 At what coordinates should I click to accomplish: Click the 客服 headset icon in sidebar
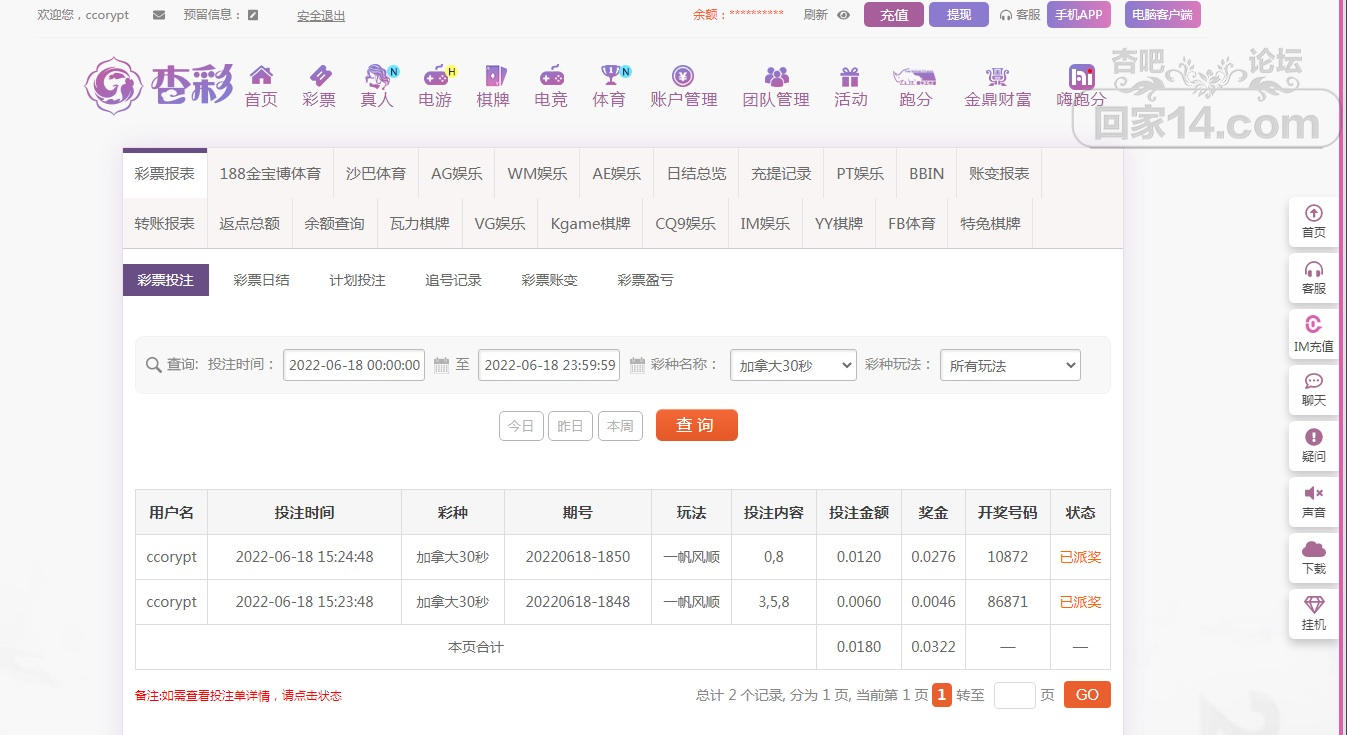coord(1313,270)
